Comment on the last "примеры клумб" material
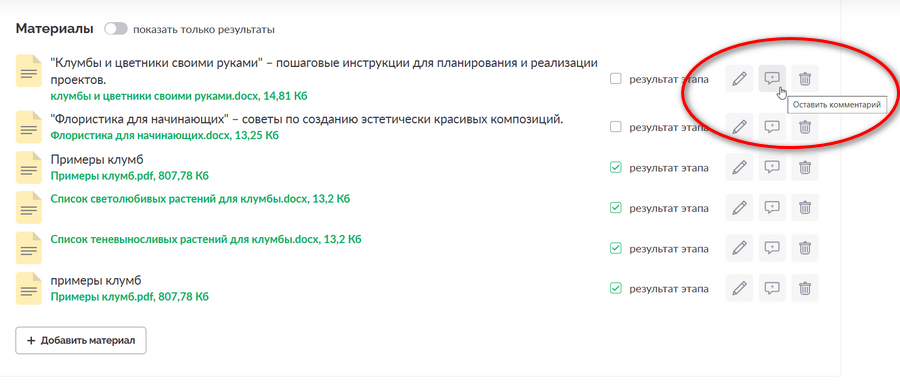The width and height of the screenshot is (900, 385). click(772, 288)
